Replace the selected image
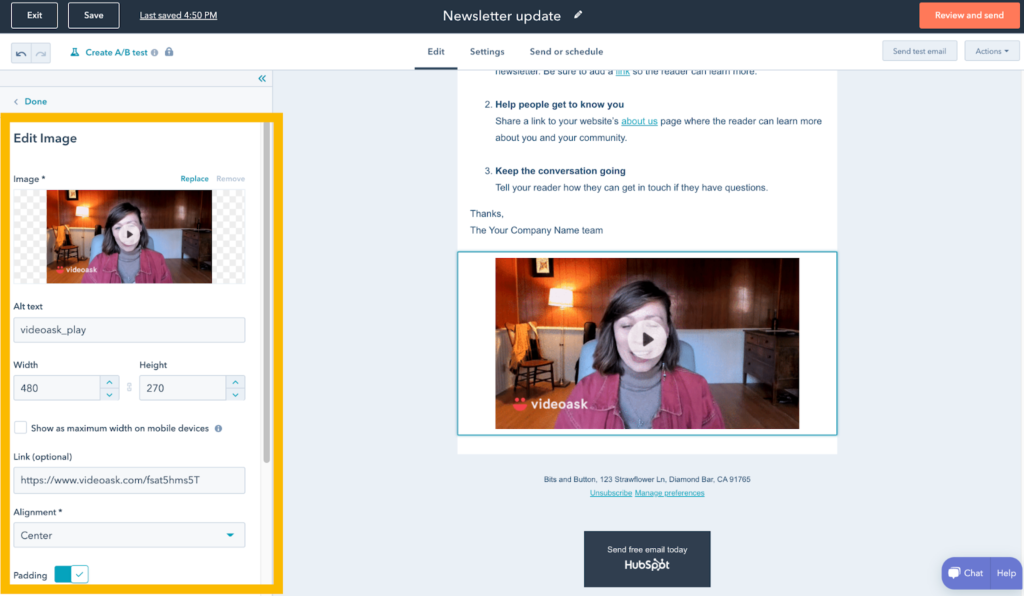This screenshot has height=596, width=1024. coord(194,179)
